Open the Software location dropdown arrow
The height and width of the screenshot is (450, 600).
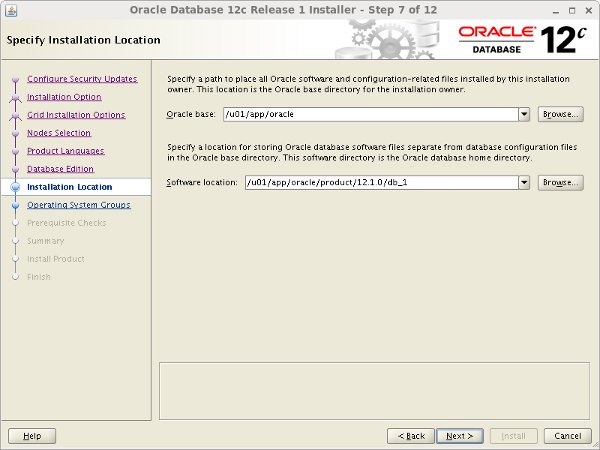click(x=524, y=183)
